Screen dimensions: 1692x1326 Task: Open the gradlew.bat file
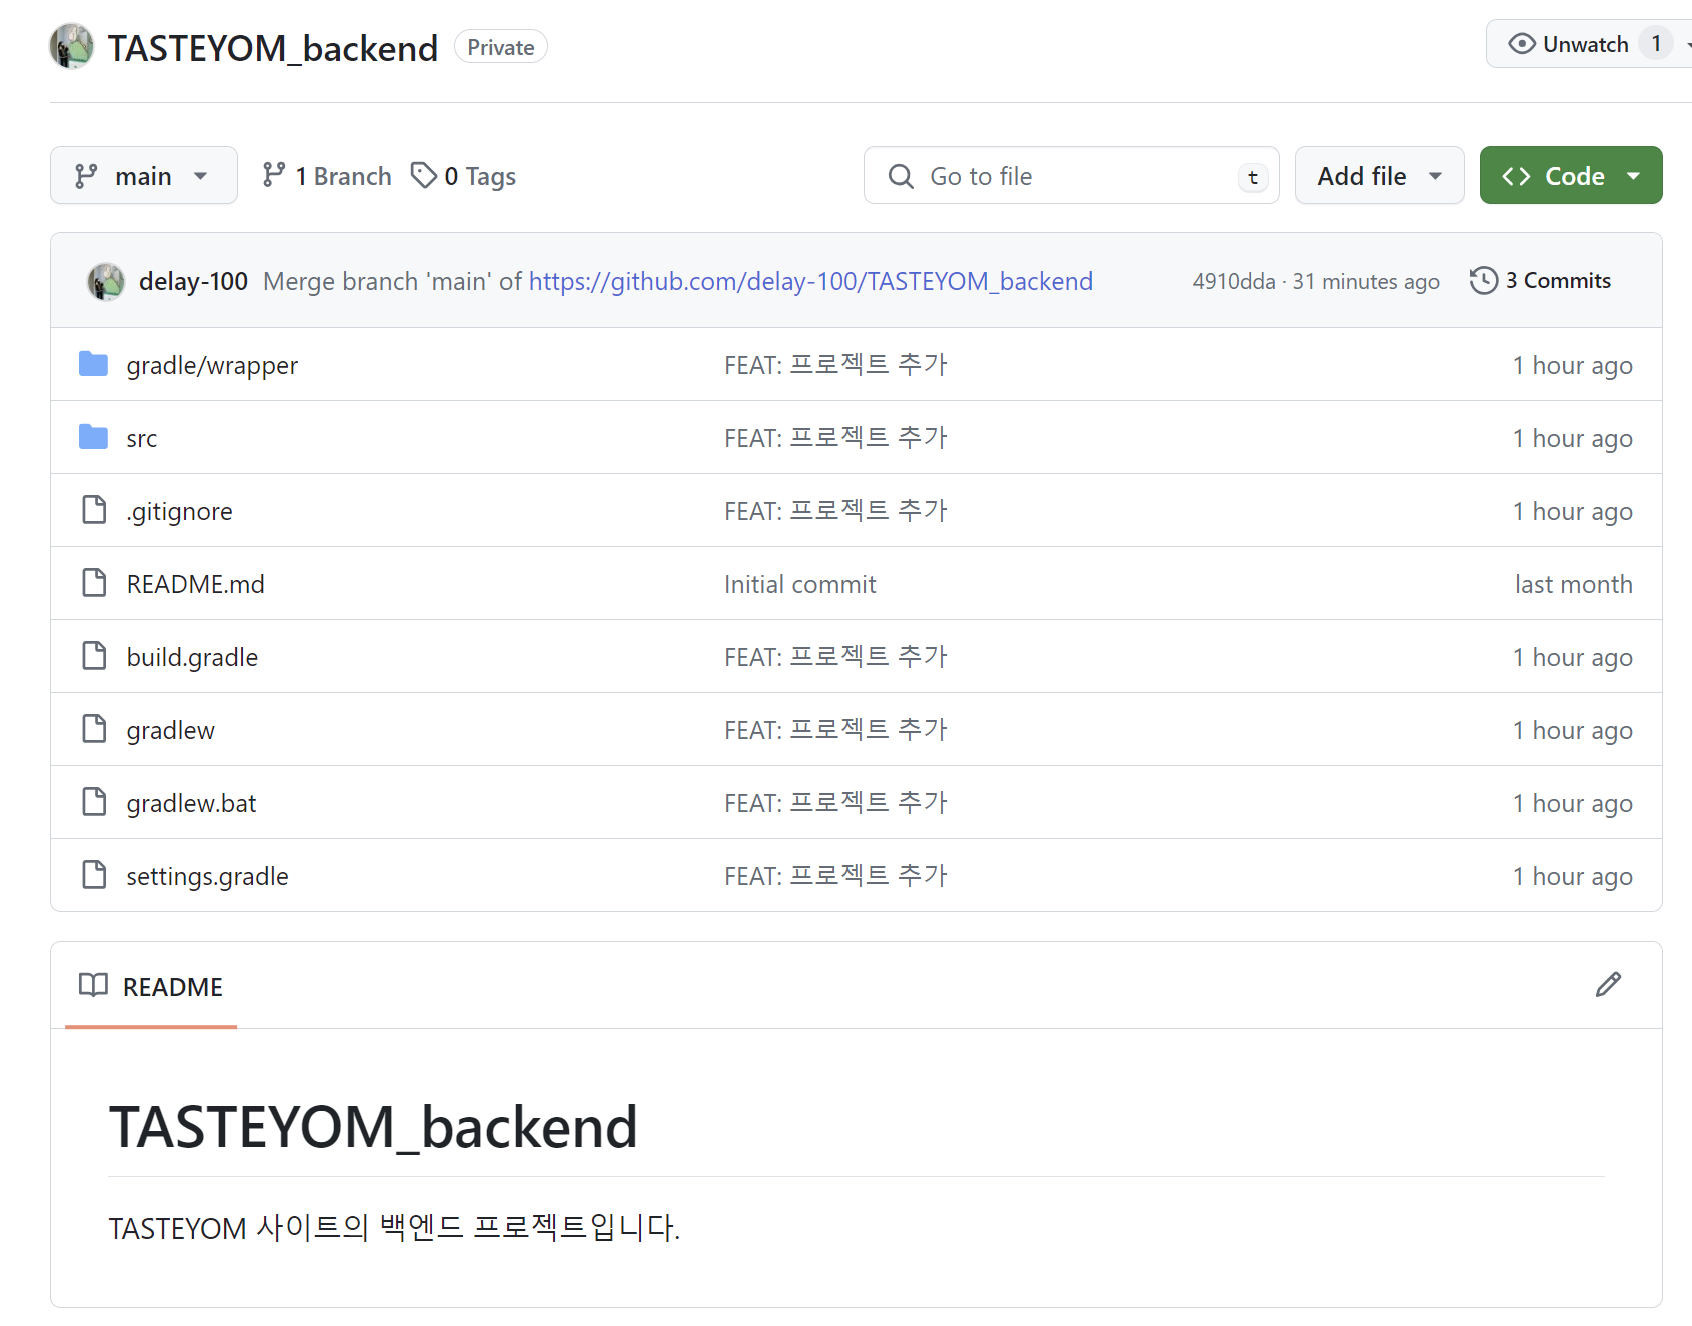(x=191, y=803)
